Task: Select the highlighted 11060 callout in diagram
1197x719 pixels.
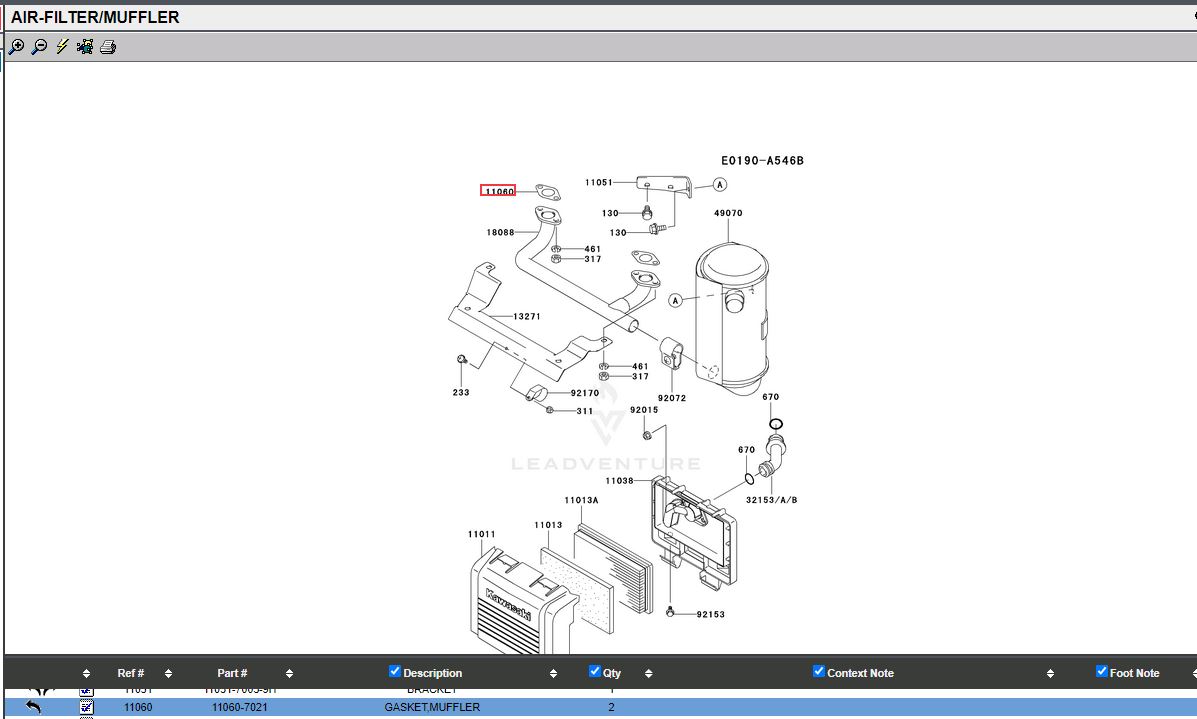Action: tap(498, 191)
